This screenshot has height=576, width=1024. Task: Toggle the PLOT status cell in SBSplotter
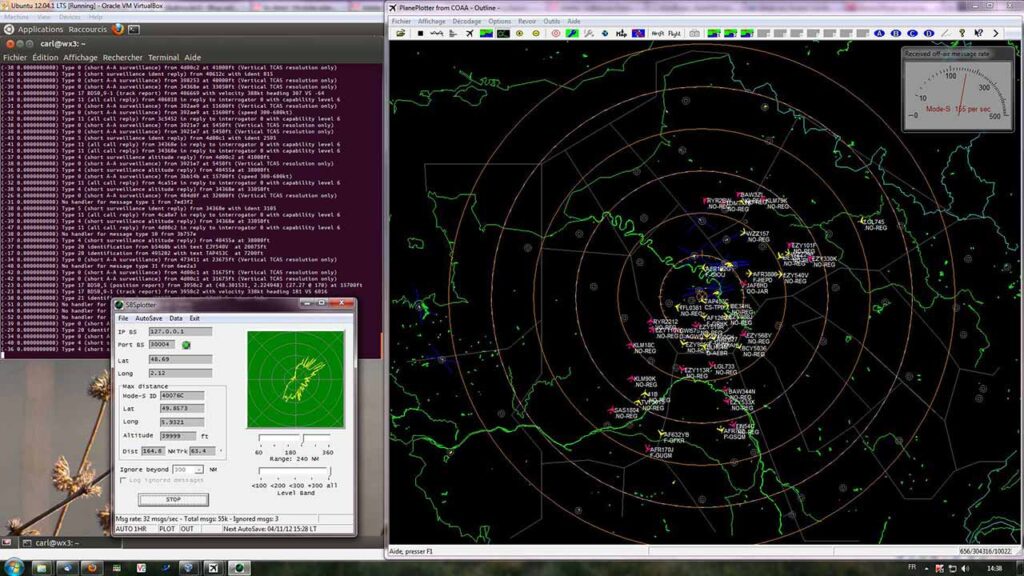click(x=168, y=529)
